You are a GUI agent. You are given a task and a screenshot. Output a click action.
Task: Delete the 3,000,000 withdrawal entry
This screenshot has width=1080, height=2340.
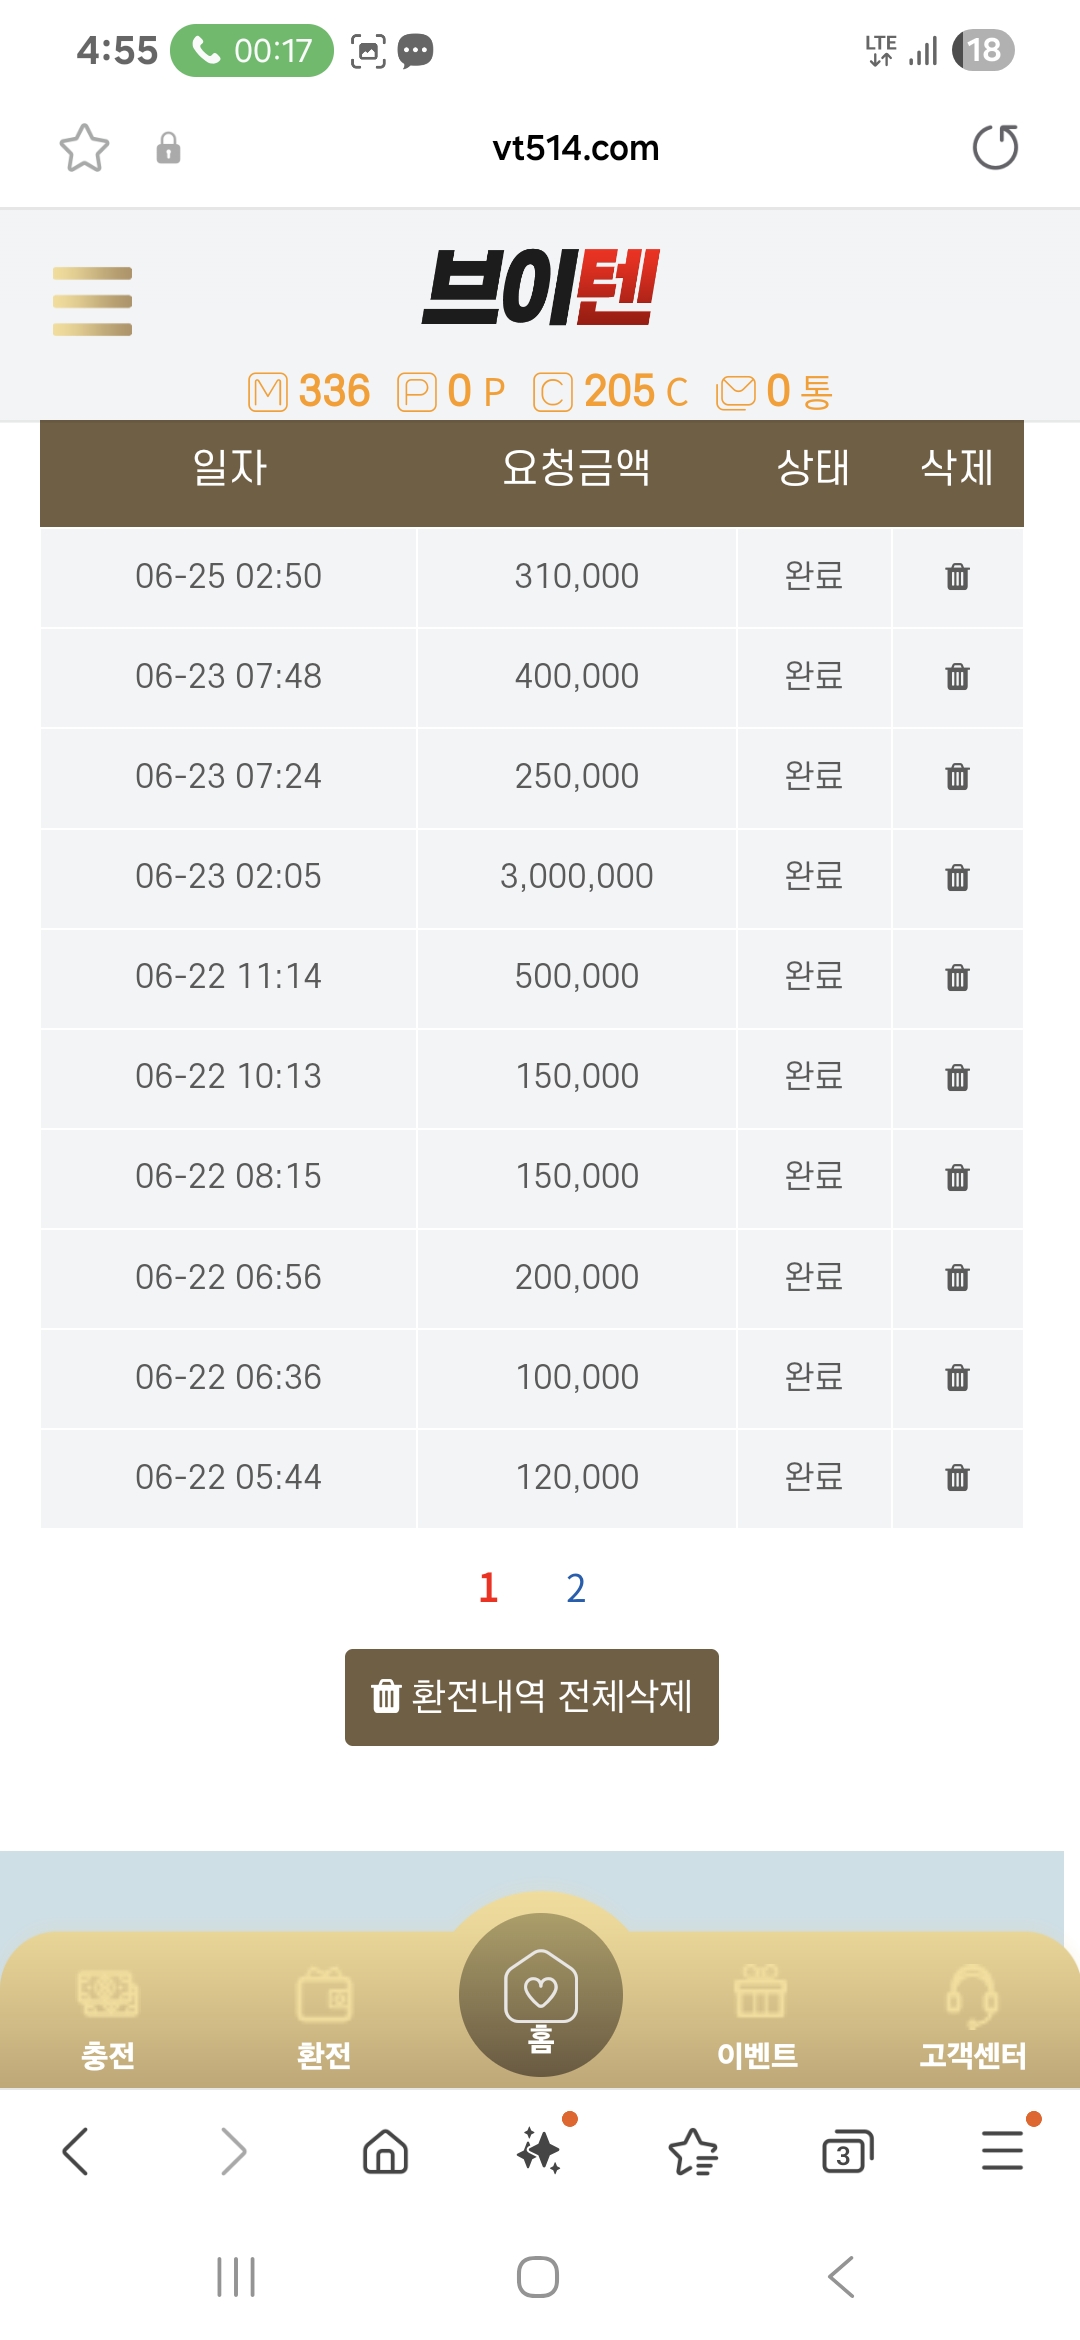point(957,877)
